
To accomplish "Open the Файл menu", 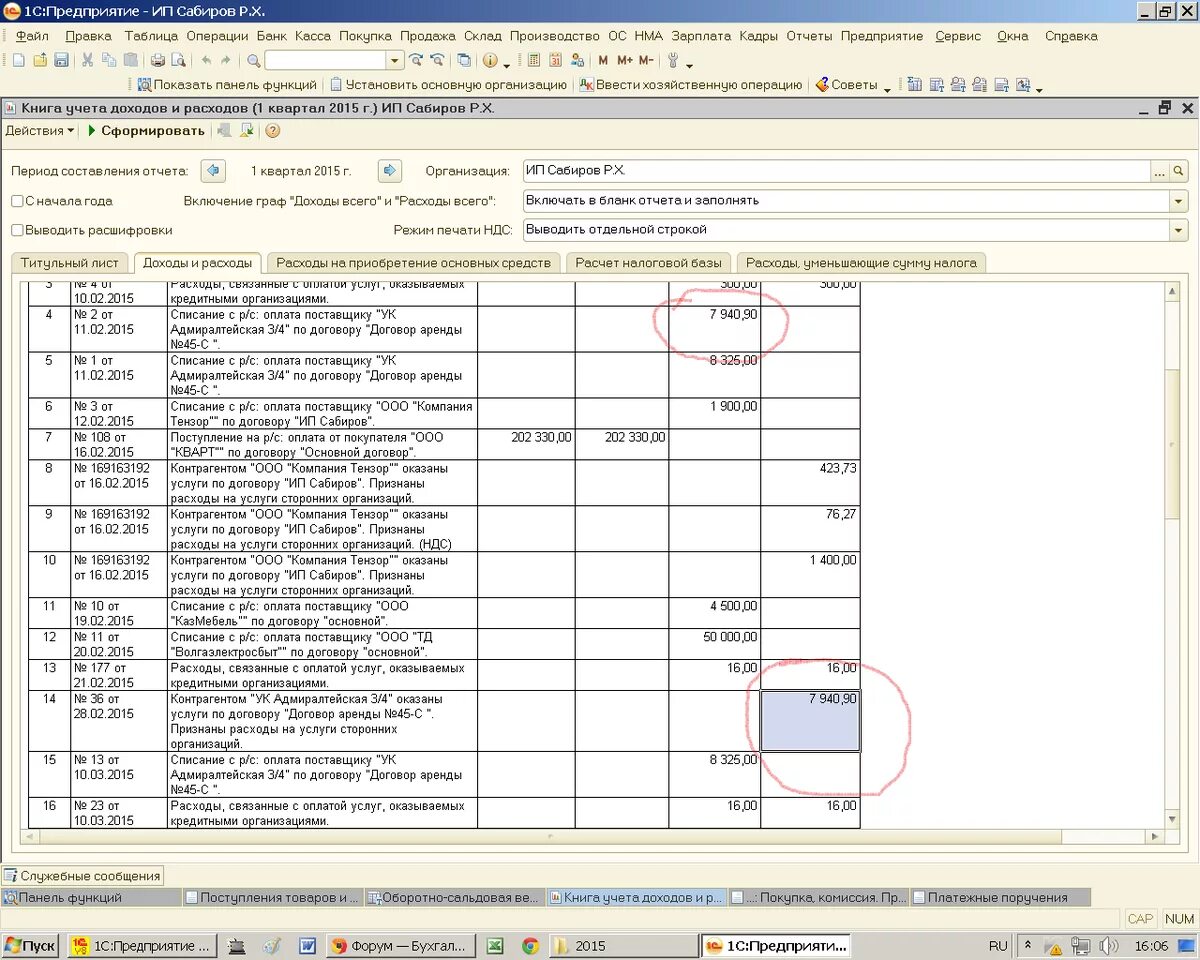I will [33, 36].
